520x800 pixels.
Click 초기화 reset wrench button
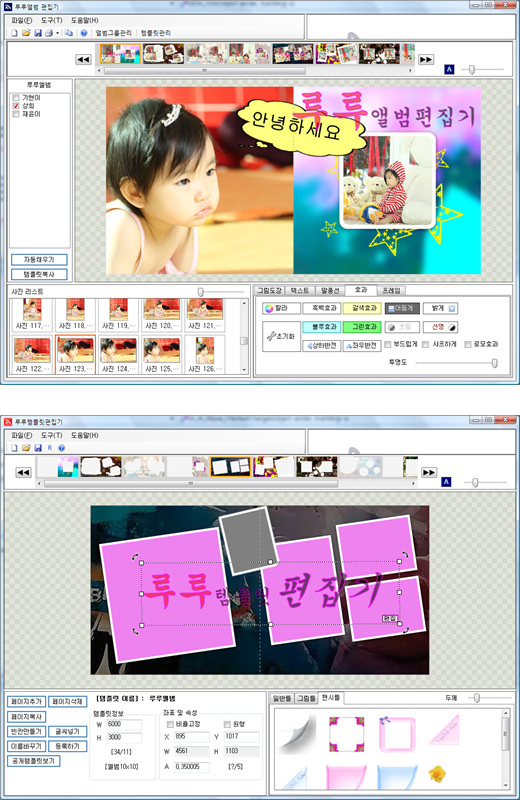pos(281,336)
